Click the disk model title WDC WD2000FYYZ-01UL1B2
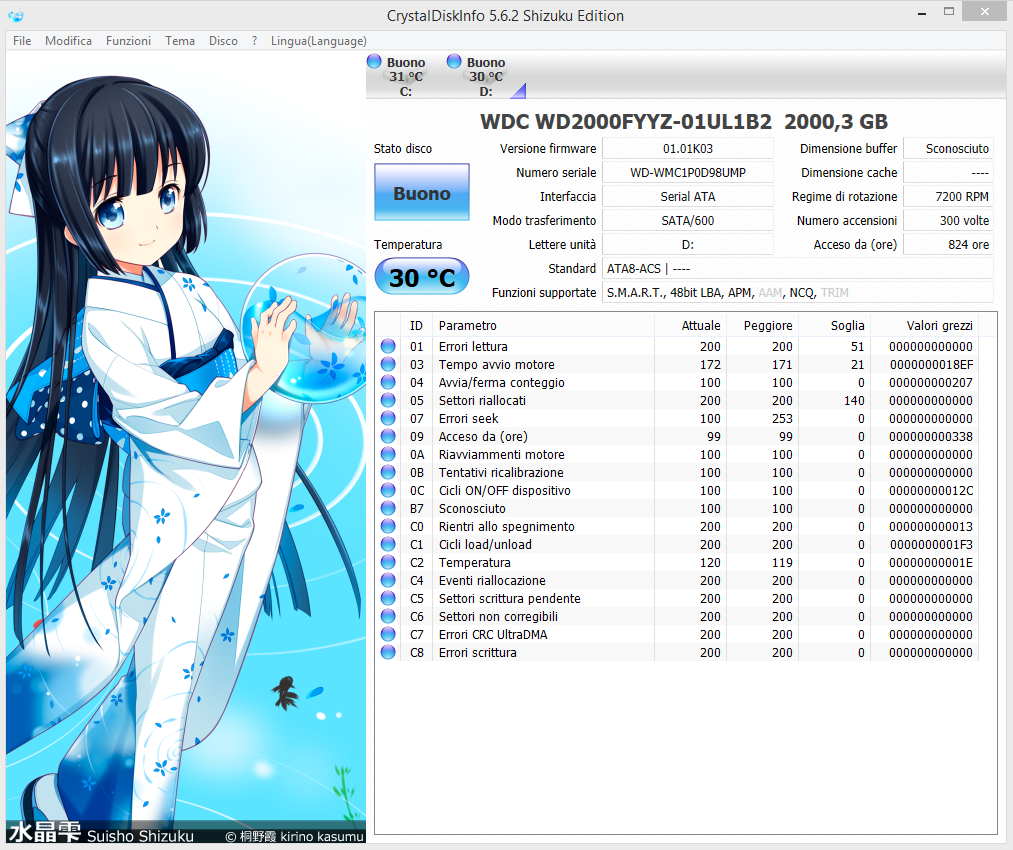The image size is (1013, 850). tap(626, 121)
